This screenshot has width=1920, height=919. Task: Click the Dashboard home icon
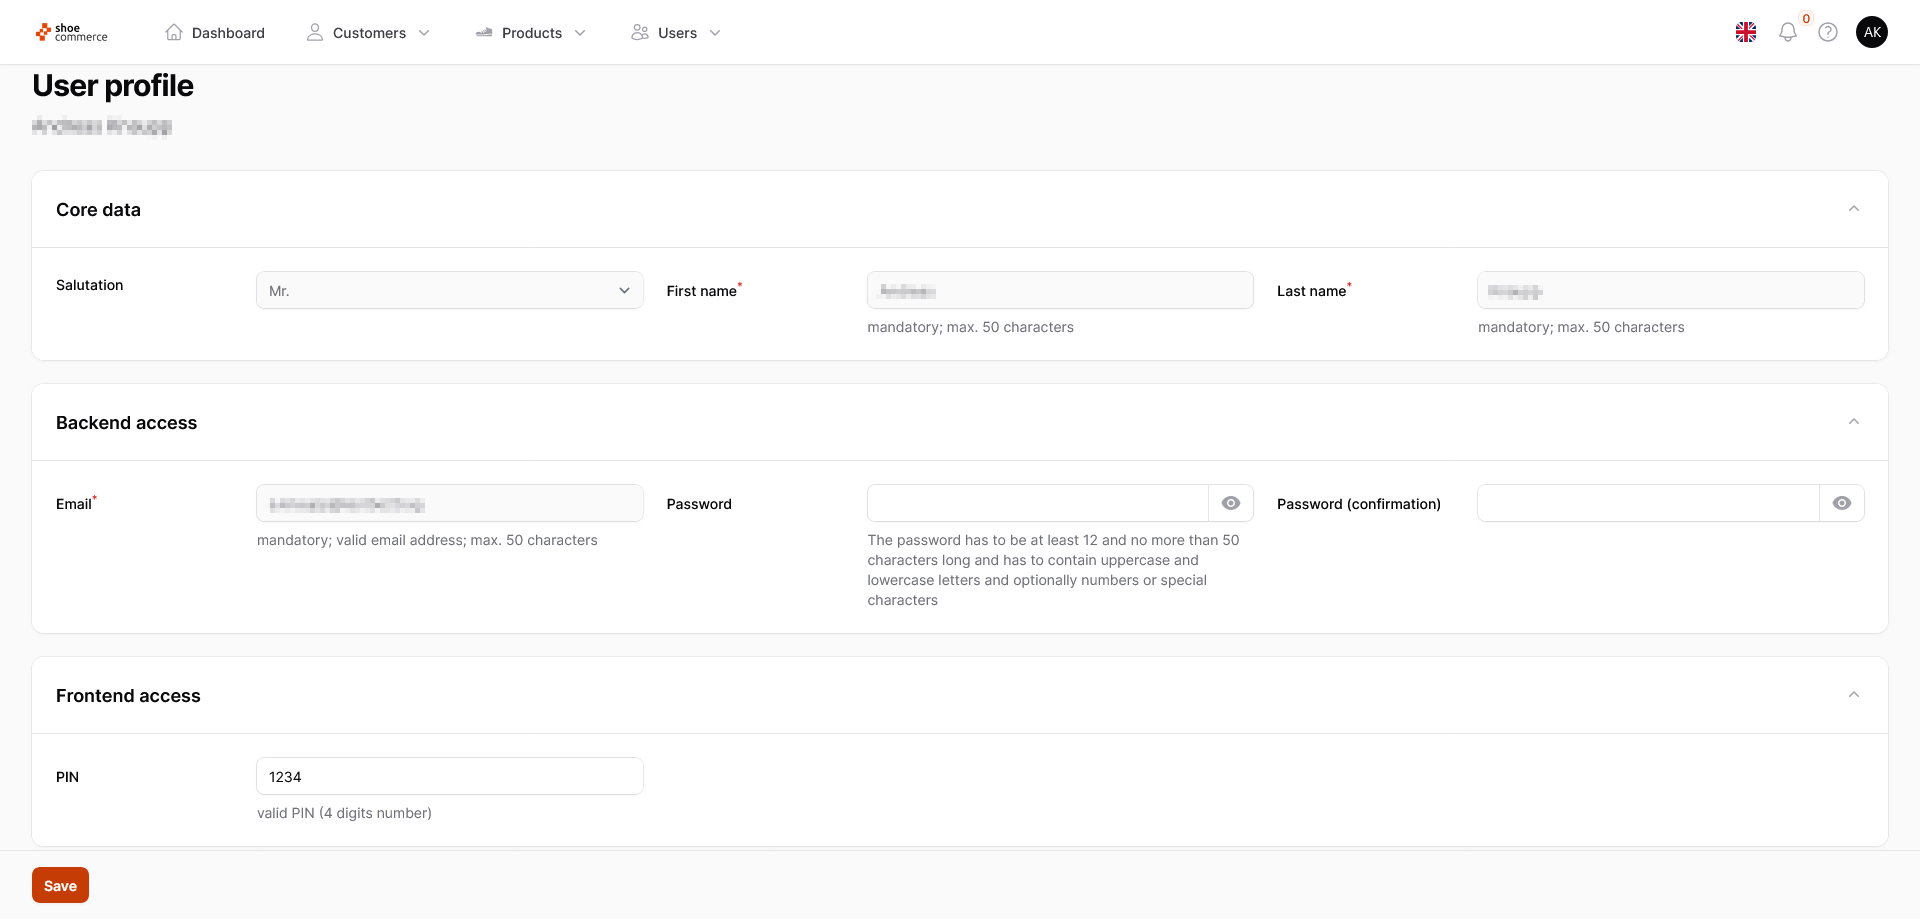[x=174, y=32]
